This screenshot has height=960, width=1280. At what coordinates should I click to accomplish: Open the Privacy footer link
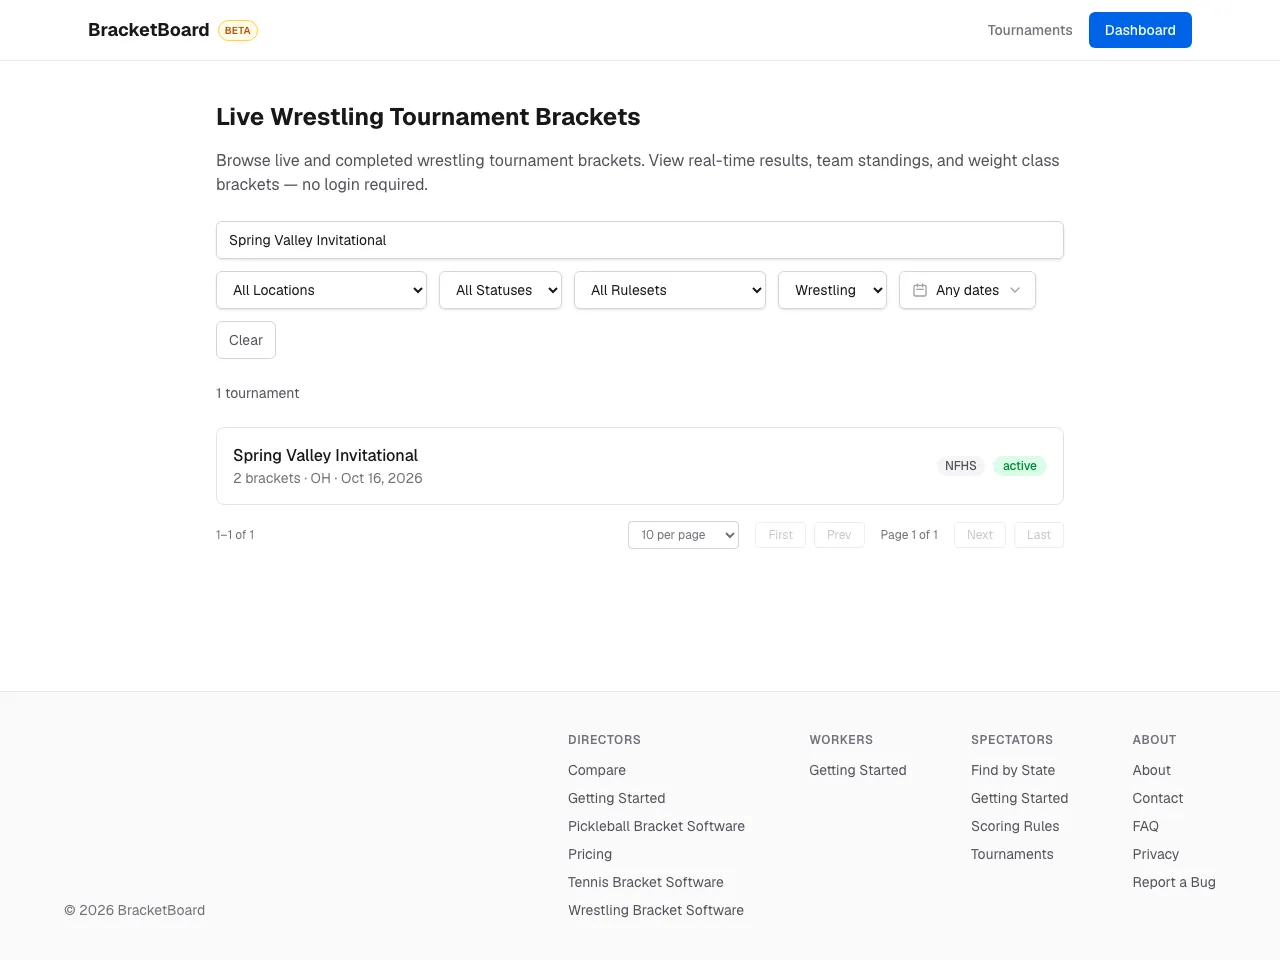pos(1156,854)
